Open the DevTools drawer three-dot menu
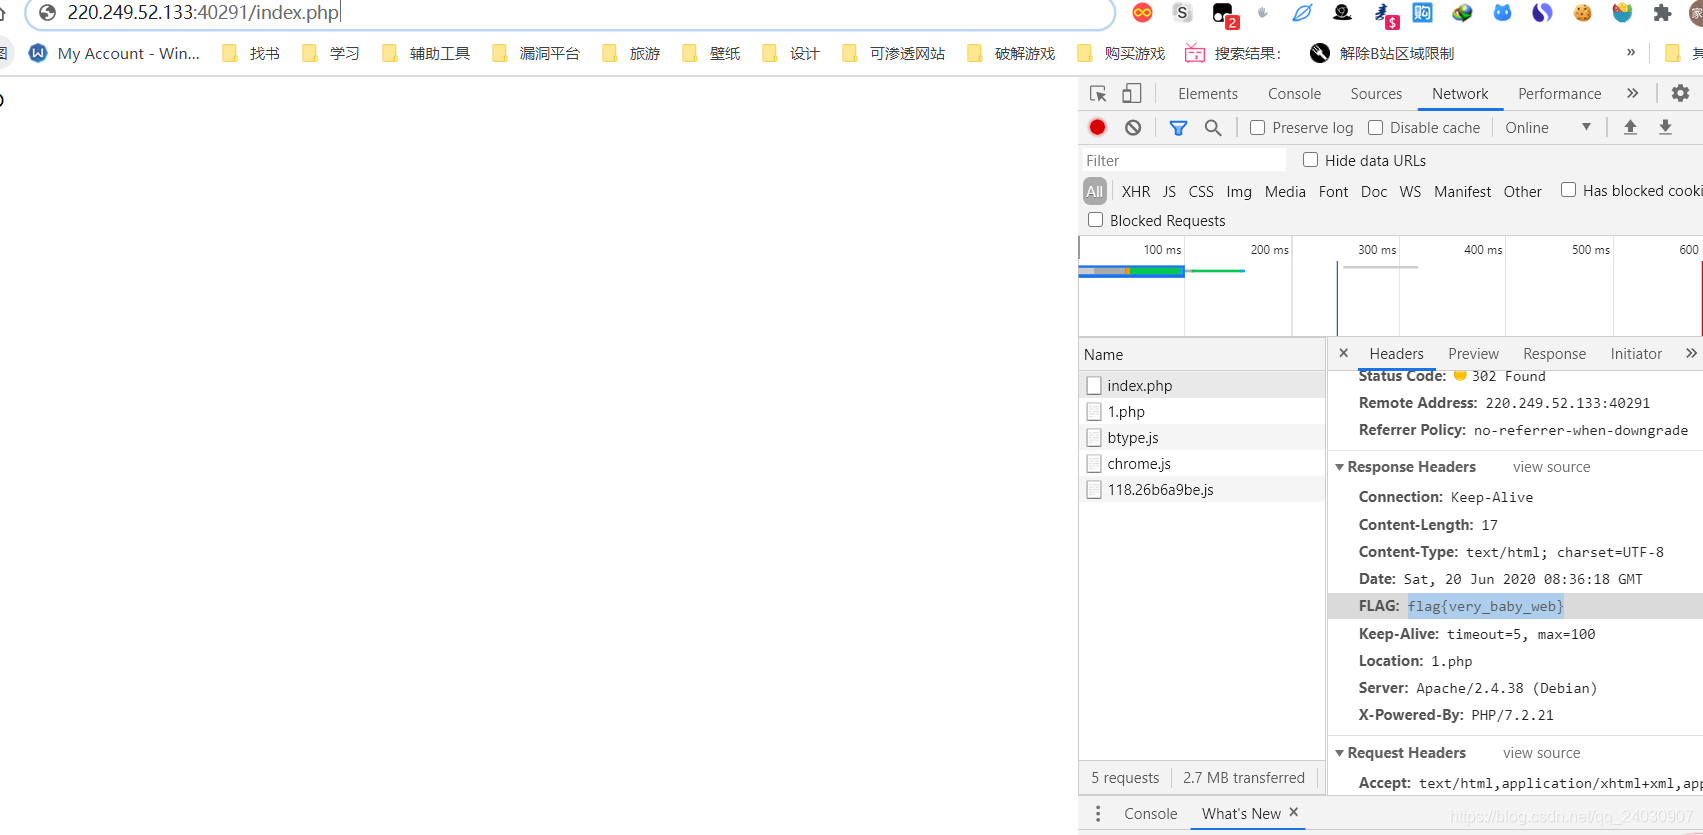 coord(1098,814)
